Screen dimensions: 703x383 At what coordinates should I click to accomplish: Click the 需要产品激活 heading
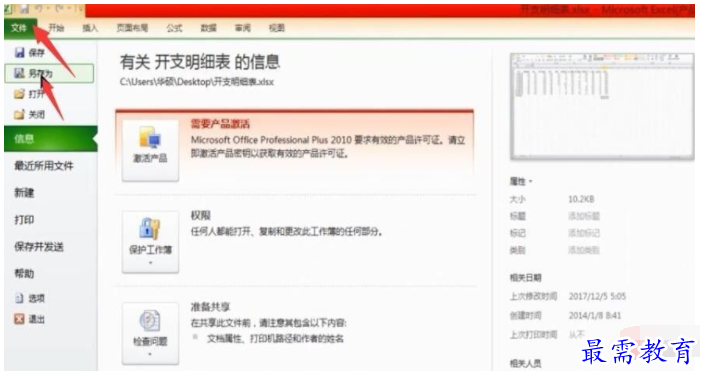(x=220, y=124)
